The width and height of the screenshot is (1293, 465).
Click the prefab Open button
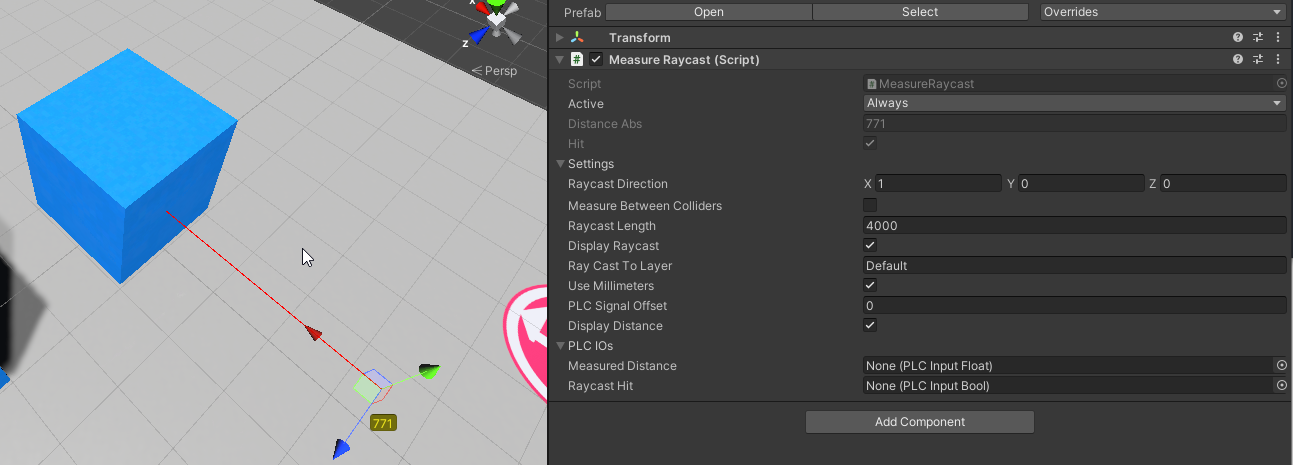click(x=708, y=12)
